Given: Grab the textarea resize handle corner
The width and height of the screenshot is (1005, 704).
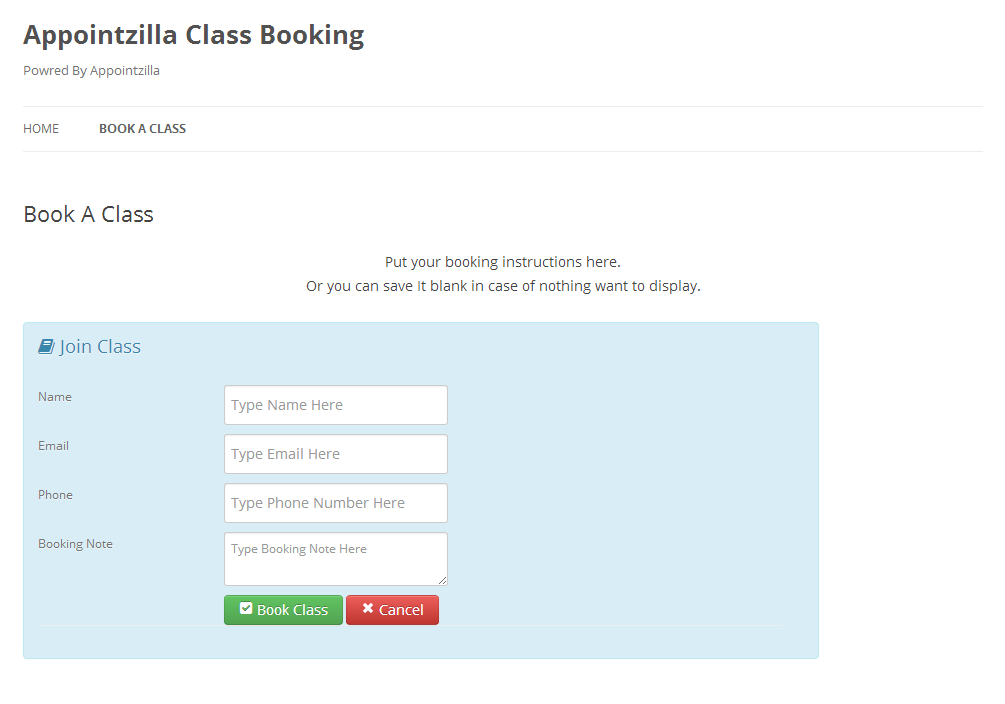Looking at the screenshot, I should 442,580.
